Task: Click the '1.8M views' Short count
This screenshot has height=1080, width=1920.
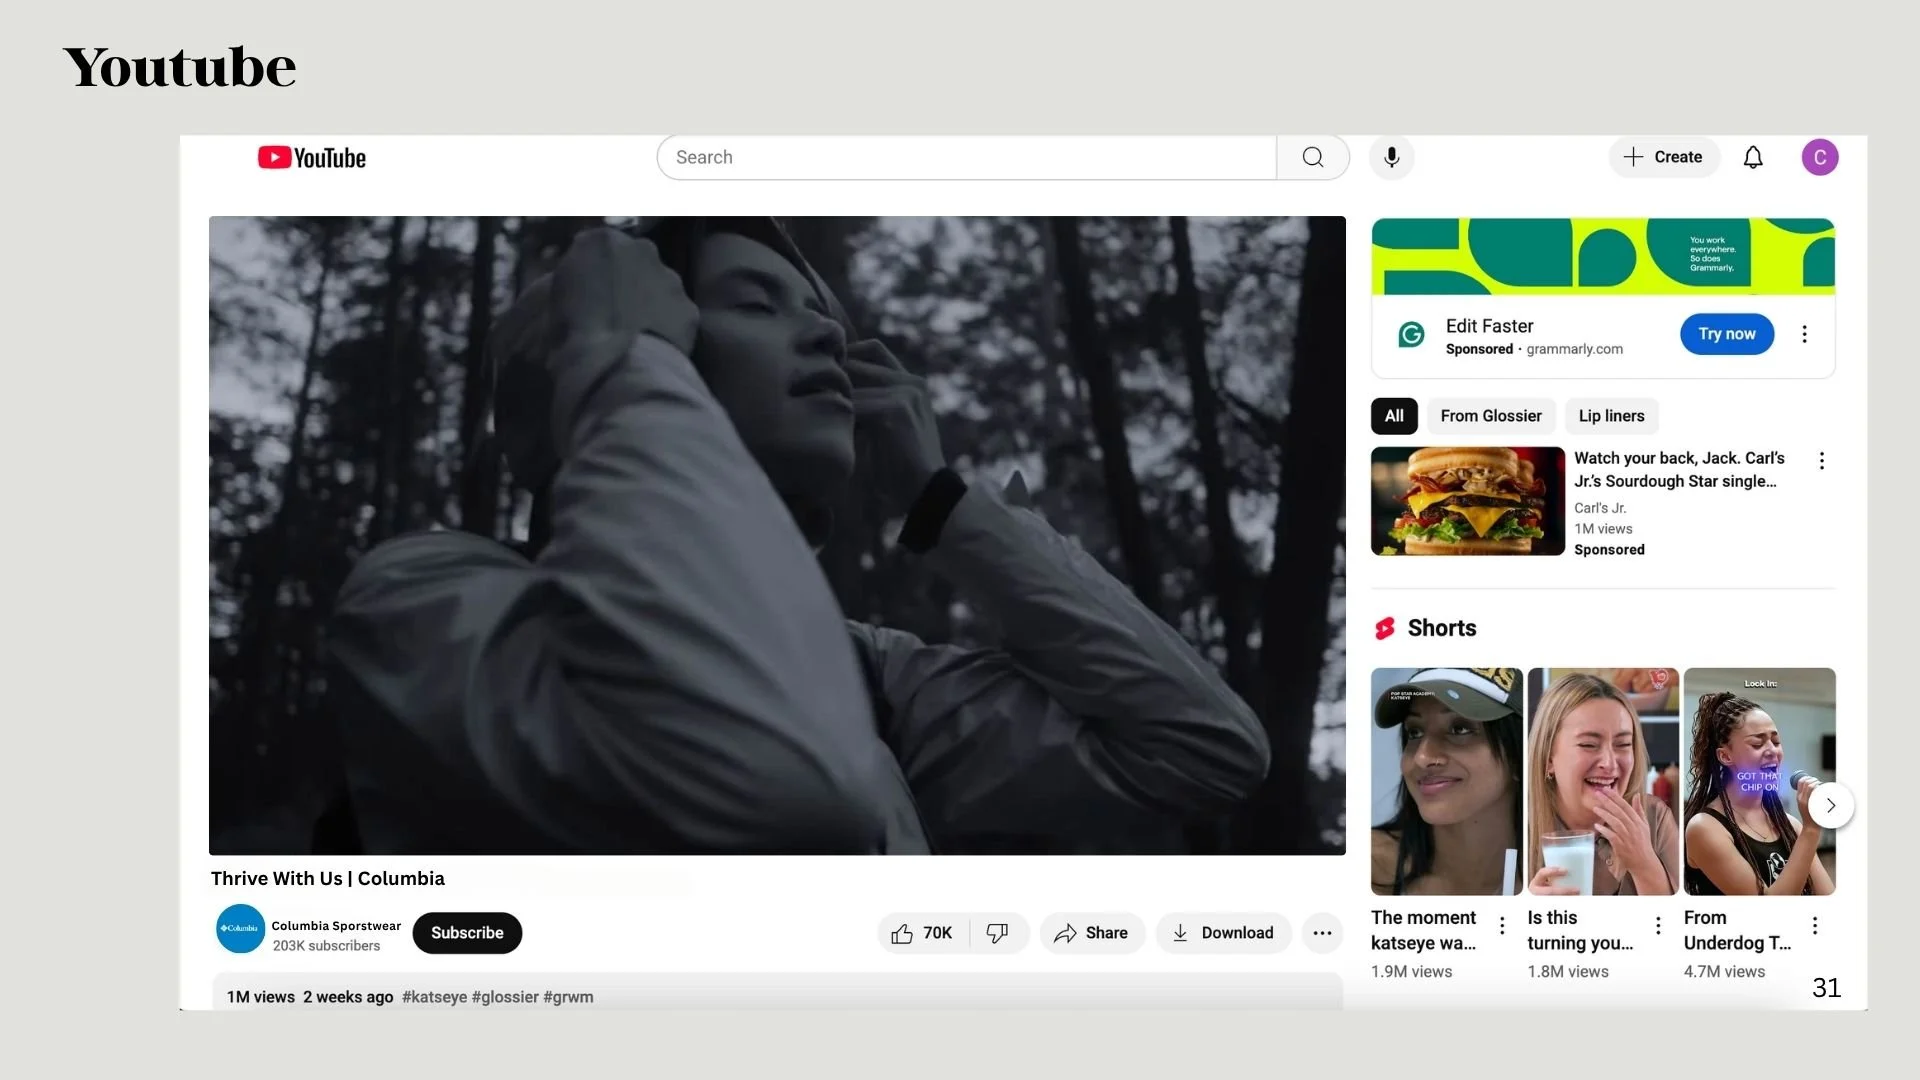Action: (1568, 971)
